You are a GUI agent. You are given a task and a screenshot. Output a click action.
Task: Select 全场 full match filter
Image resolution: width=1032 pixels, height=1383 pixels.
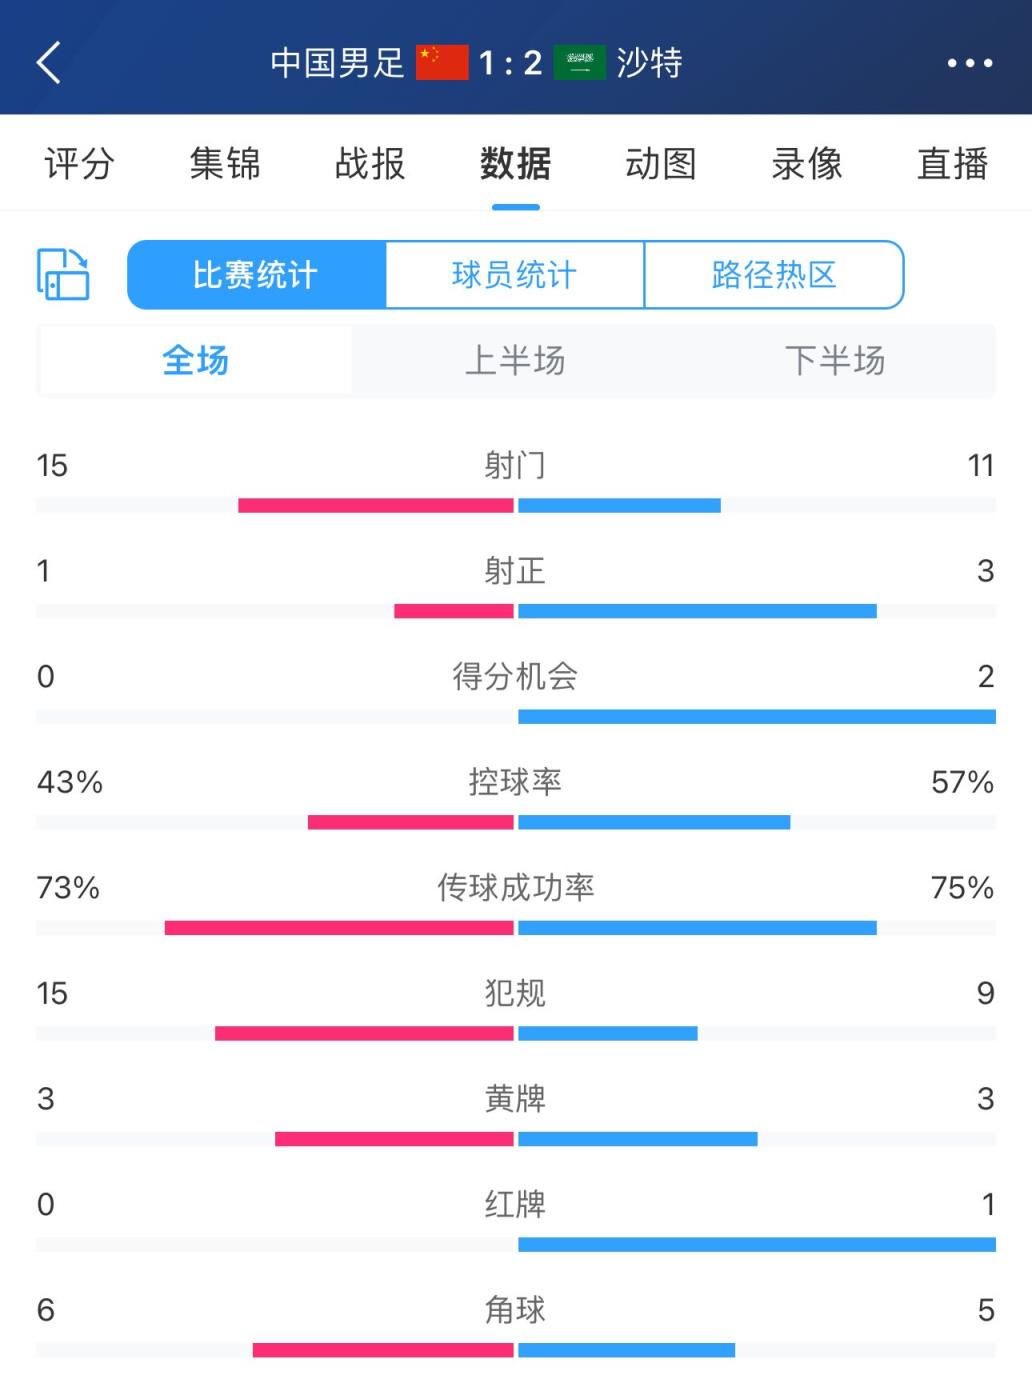(196, 360)
